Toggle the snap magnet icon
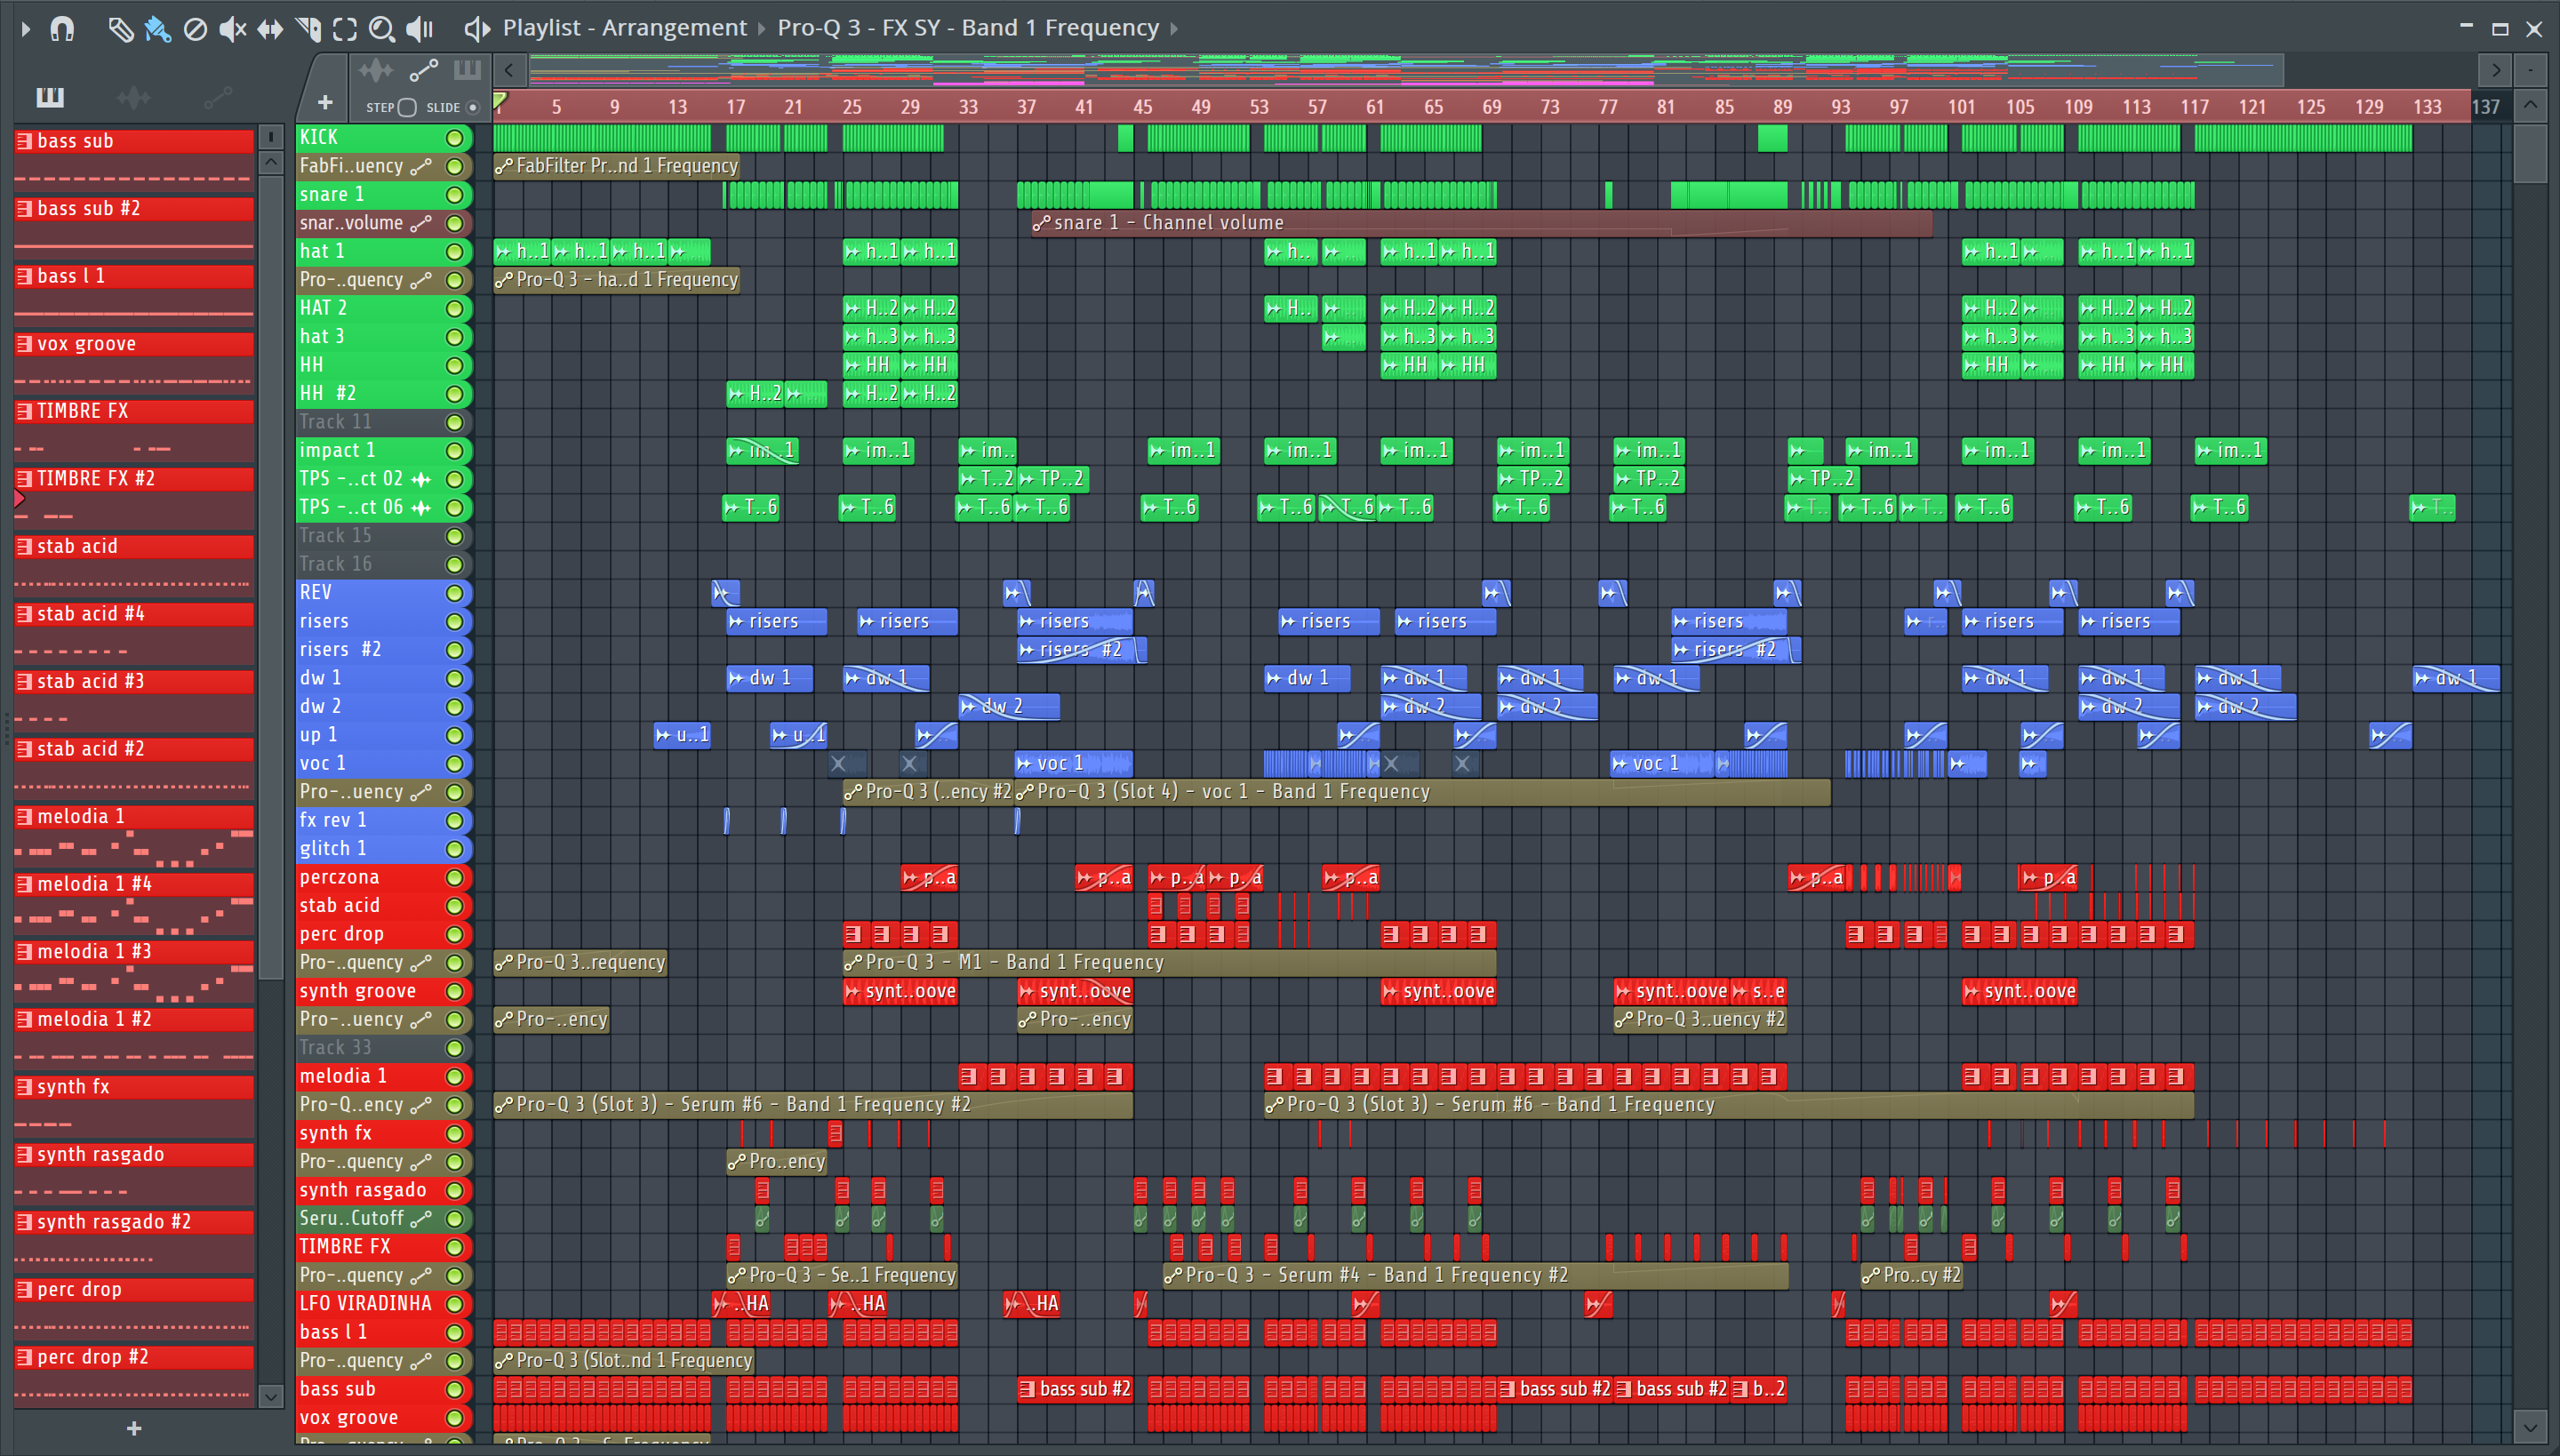Viewport: 2560px width, 1456px height. tap(62, 29)
